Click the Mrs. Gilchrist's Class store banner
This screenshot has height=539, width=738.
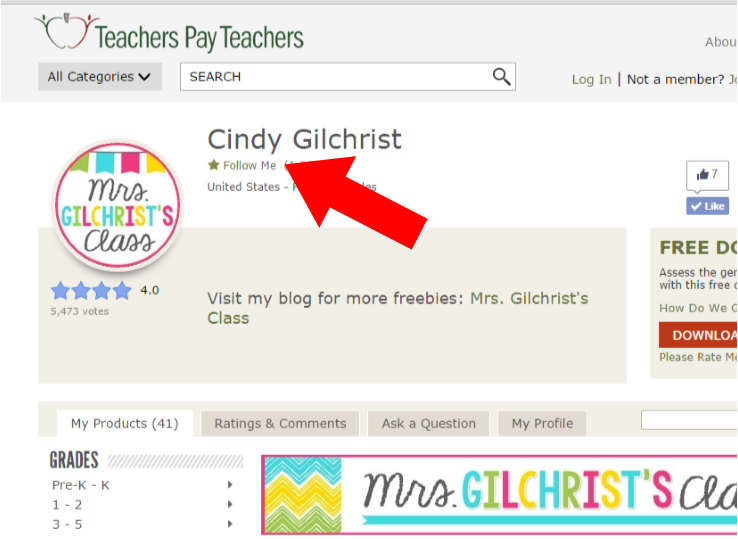[x=499, y=495]
